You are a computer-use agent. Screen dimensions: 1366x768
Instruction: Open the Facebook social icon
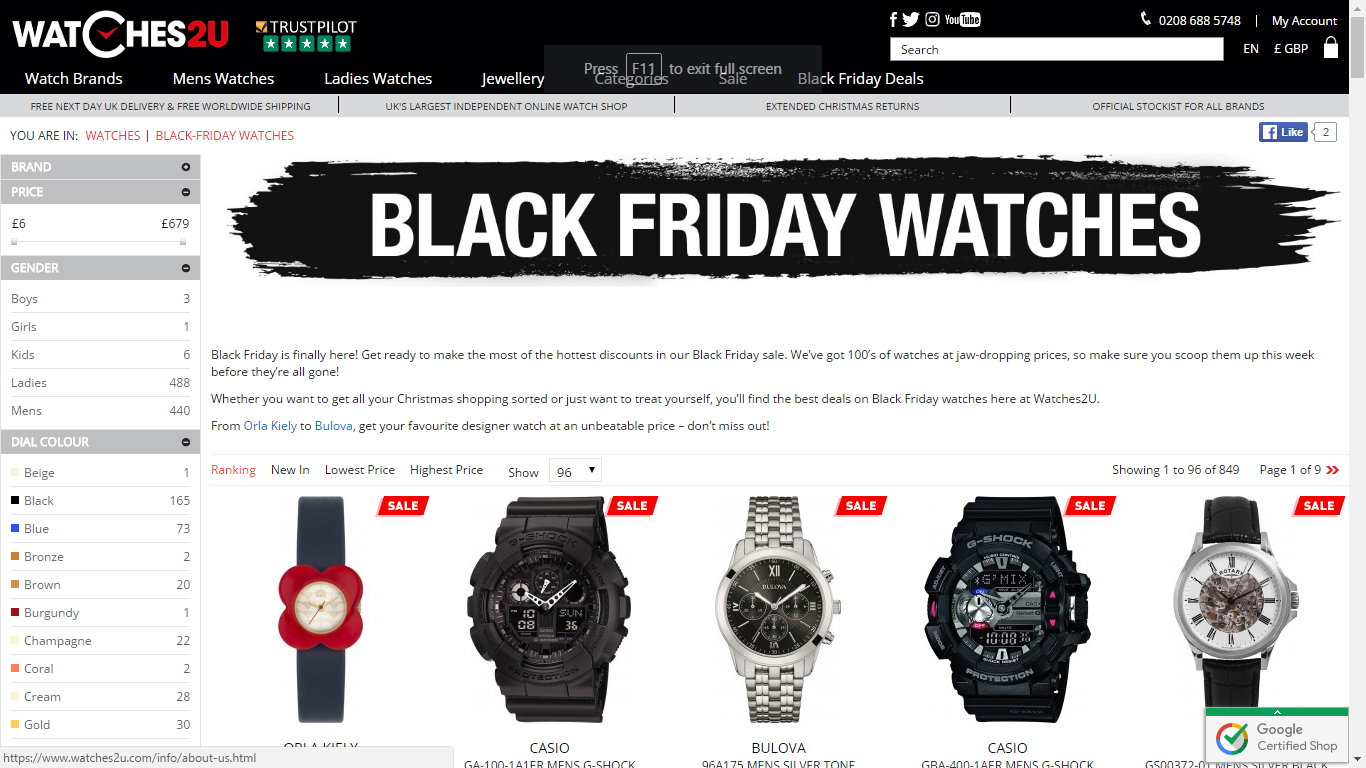pyautogui.click(x=894, y=19)
